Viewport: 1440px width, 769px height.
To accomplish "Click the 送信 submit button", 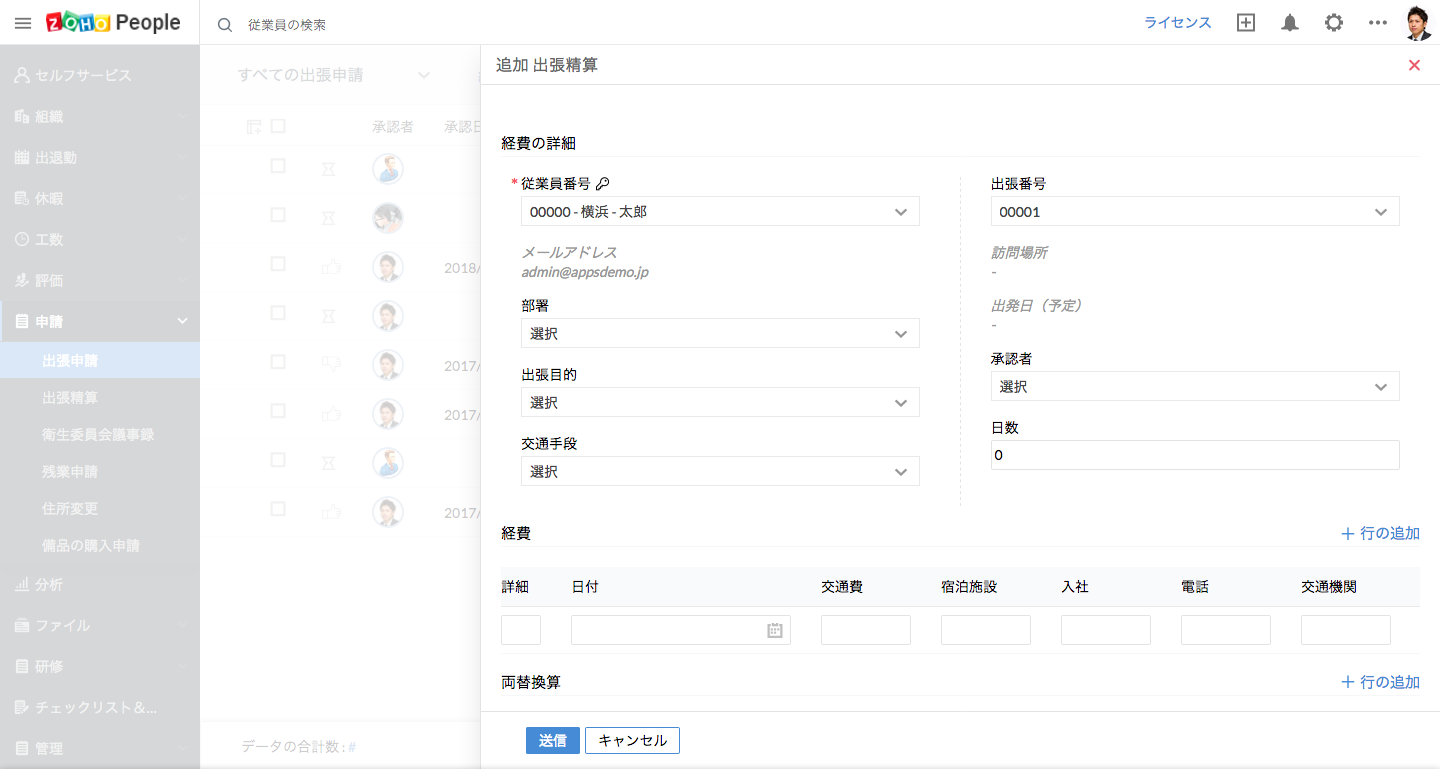I will pos(552,740).
